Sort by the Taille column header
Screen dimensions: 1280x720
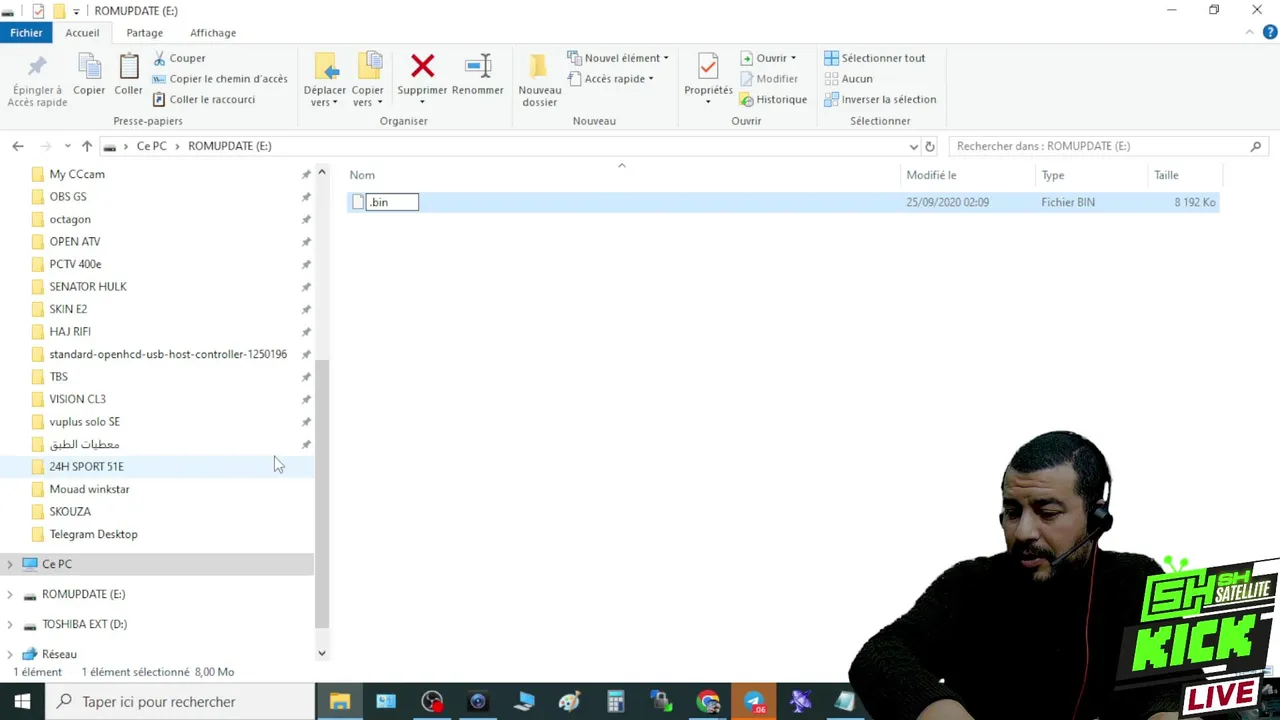pos(1166,175)
